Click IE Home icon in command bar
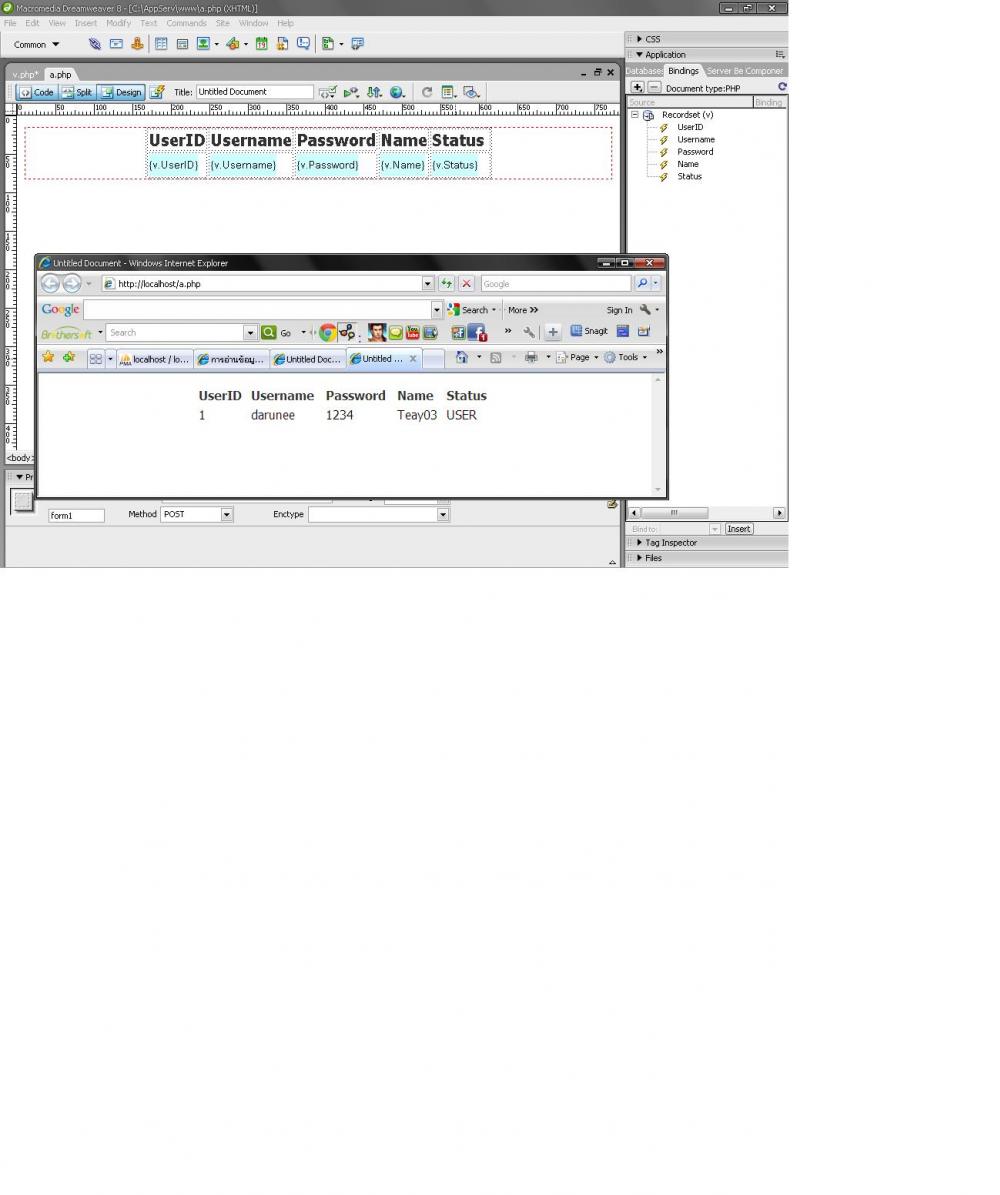 [x=462, y=357]
